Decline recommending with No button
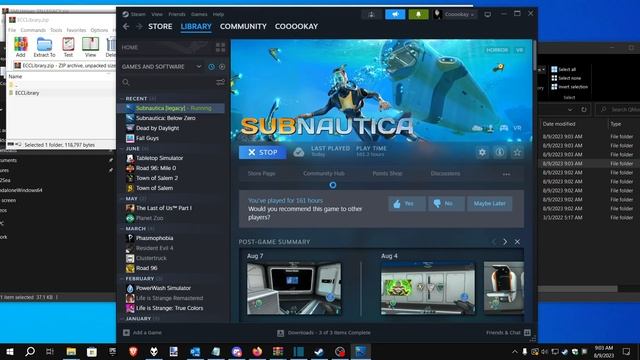Image resolution: width=640 pixels, height=360 pixels. pyautogui.click(x=446, y=203)
